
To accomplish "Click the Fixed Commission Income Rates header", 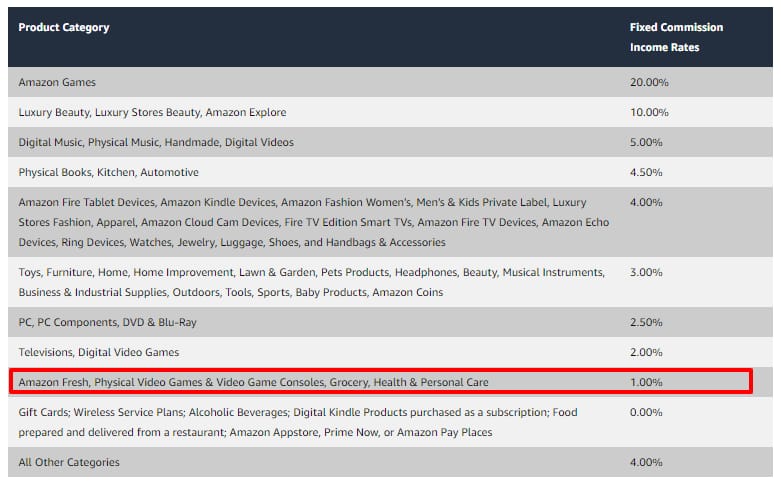I will pyautogui.click(x=676, y=37).
